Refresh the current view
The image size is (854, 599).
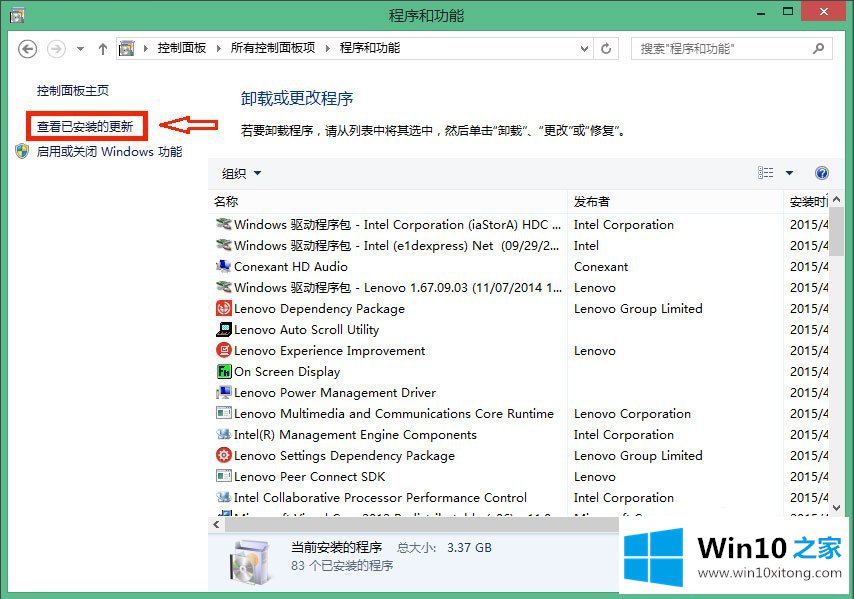coord(606,48)
